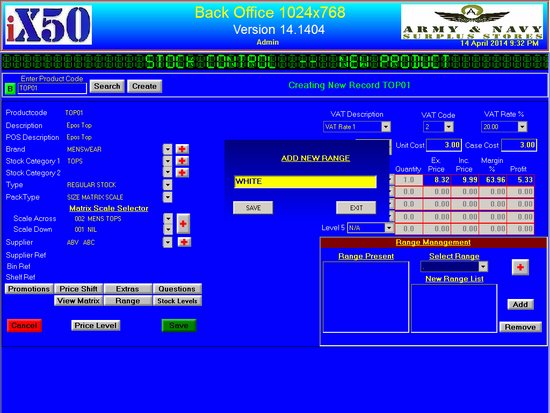This screenshot has height=413, width=550.
Task: Click the Search button
Action: 107,86
